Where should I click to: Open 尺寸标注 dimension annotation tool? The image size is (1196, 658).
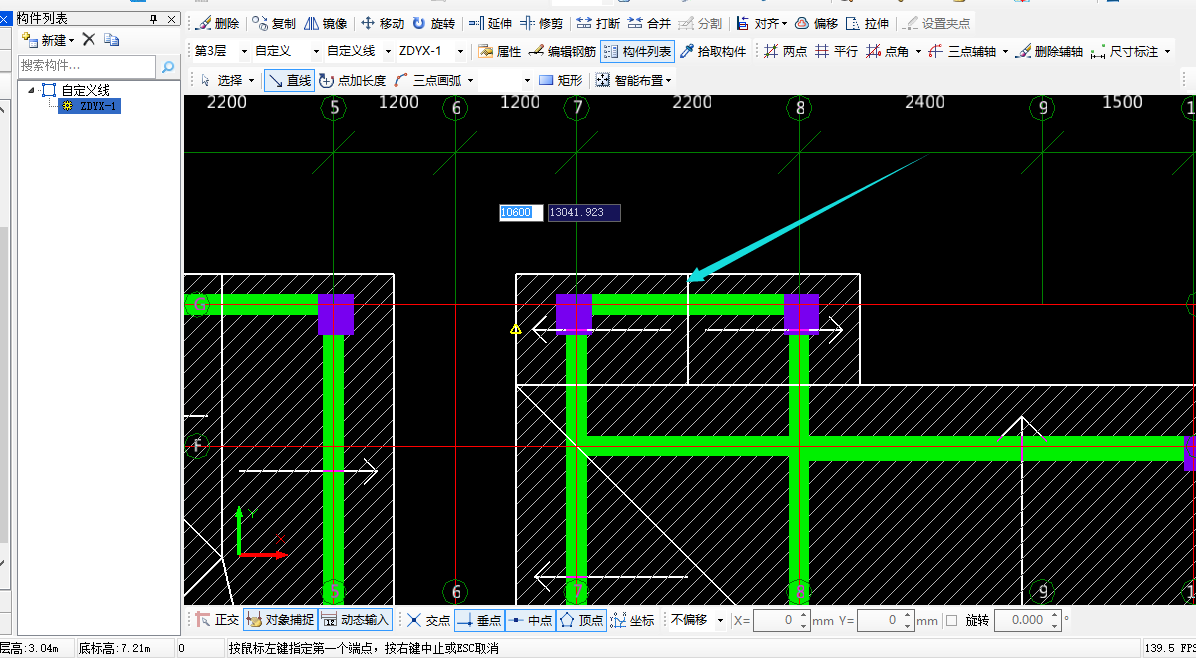[x=1126, y=51]
